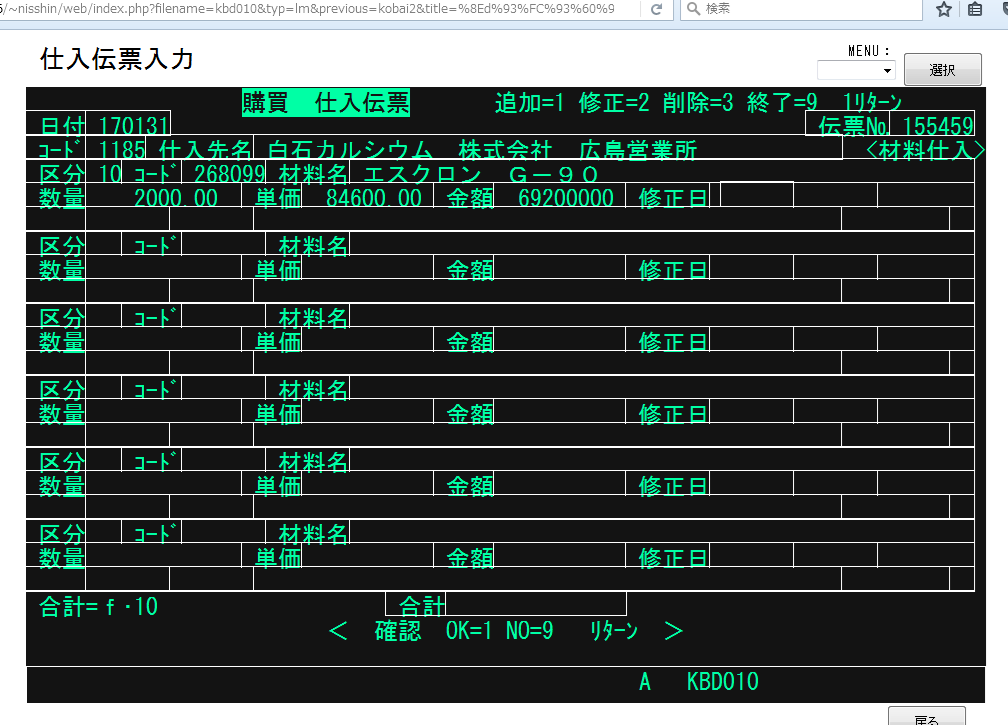The height and width of the screenshot is (725, 1008).
Task: Open the MENU dropdown
Action: click(856, 71)
